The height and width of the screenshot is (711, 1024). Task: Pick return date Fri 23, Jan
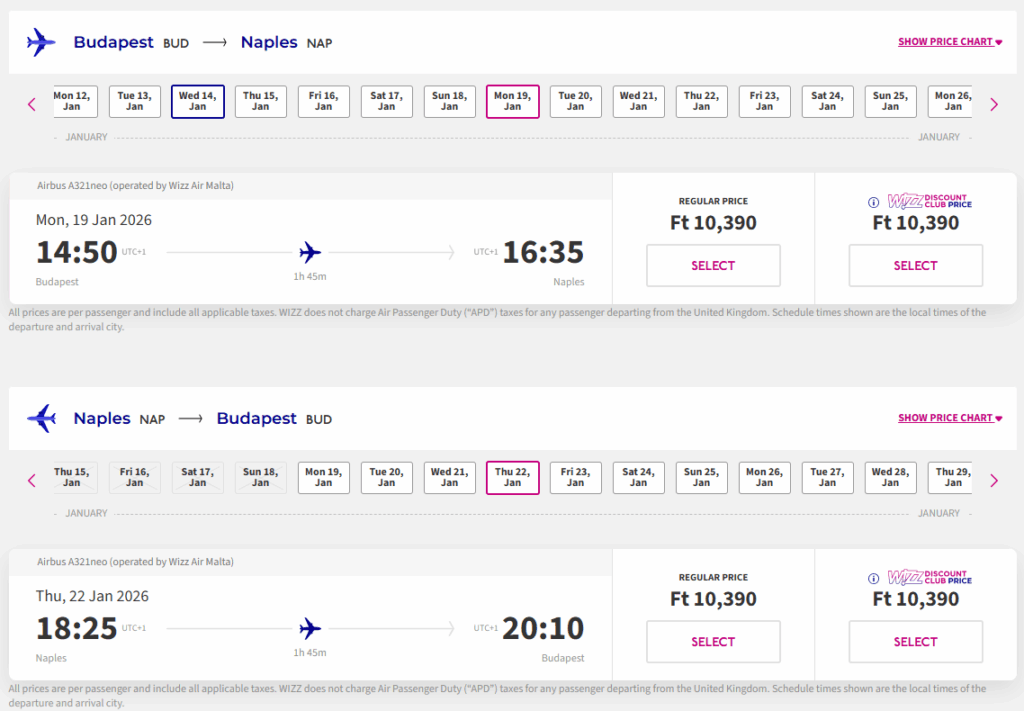pyautogui.click(x=576, y=477)
